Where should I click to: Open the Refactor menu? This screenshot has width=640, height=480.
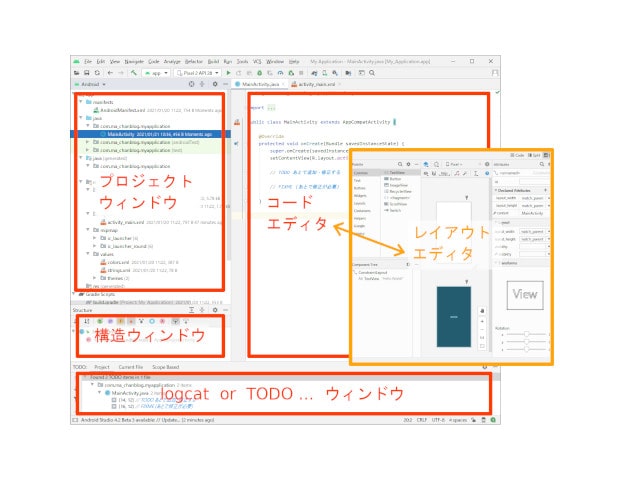(193, 61)
